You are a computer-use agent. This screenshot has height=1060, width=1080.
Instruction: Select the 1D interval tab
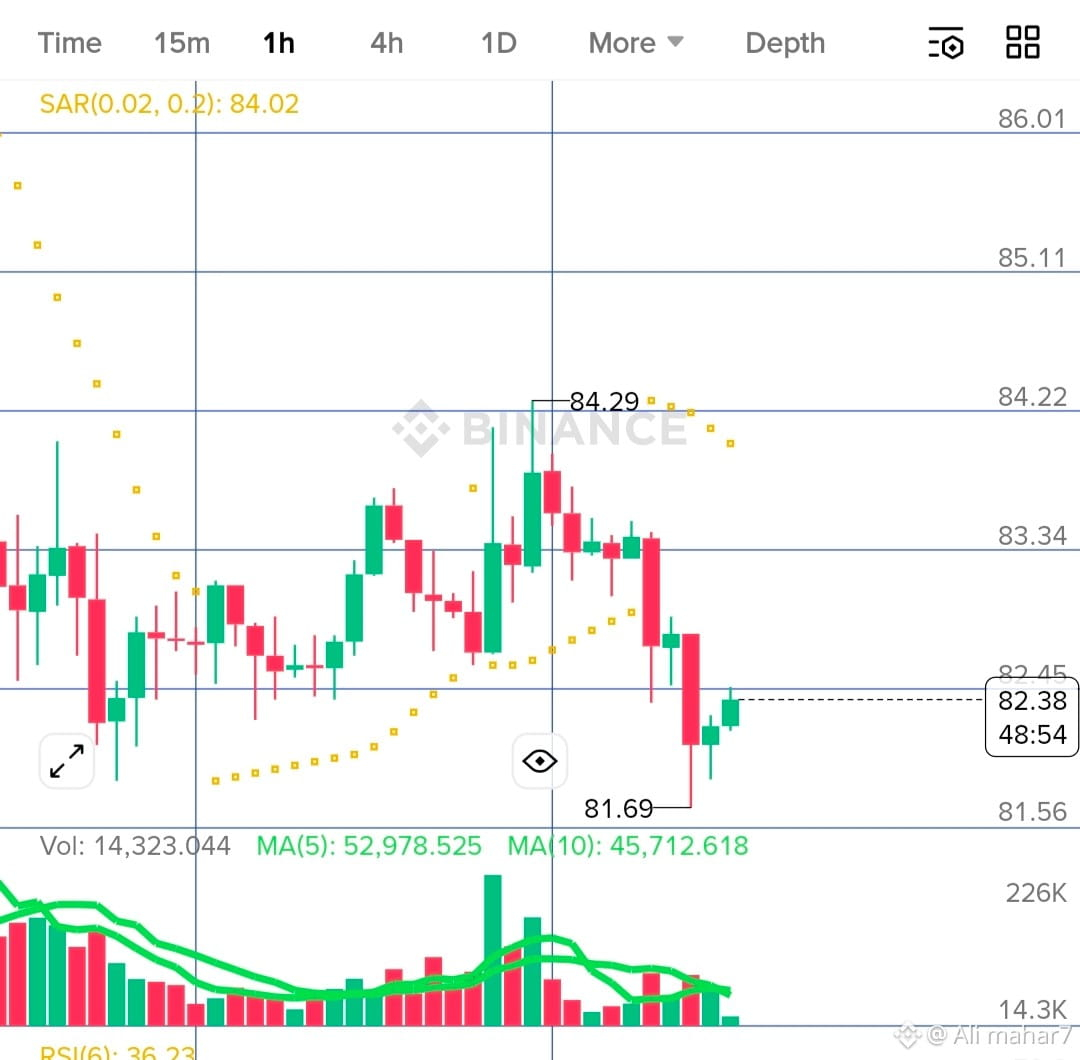pyautogui.click(x=499, y=43)
